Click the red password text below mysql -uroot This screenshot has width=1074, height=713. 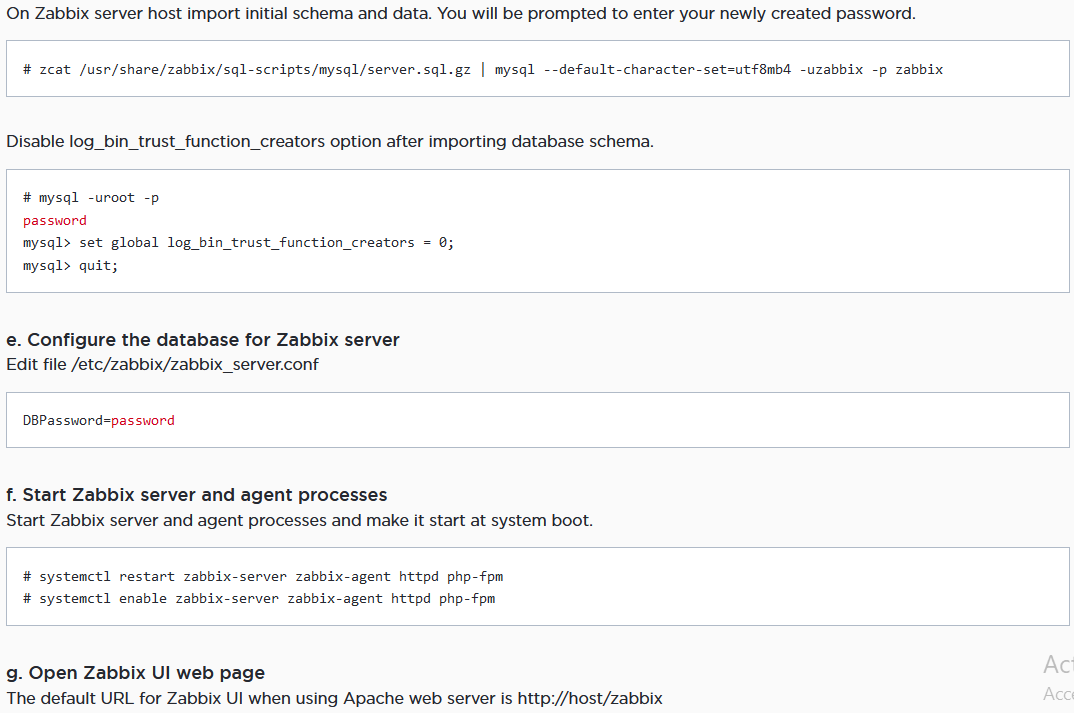coord(55,220)
